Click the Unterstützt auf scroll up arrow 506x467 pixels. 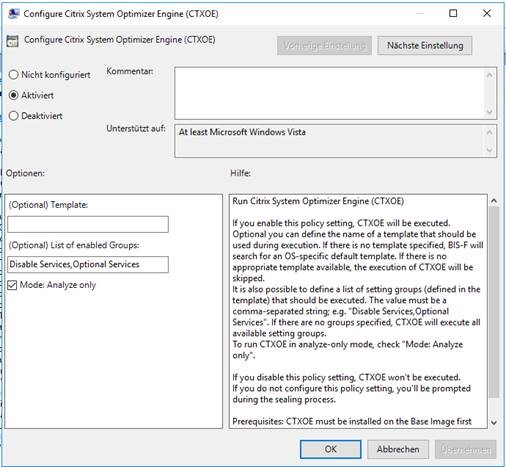coord(489,132)
